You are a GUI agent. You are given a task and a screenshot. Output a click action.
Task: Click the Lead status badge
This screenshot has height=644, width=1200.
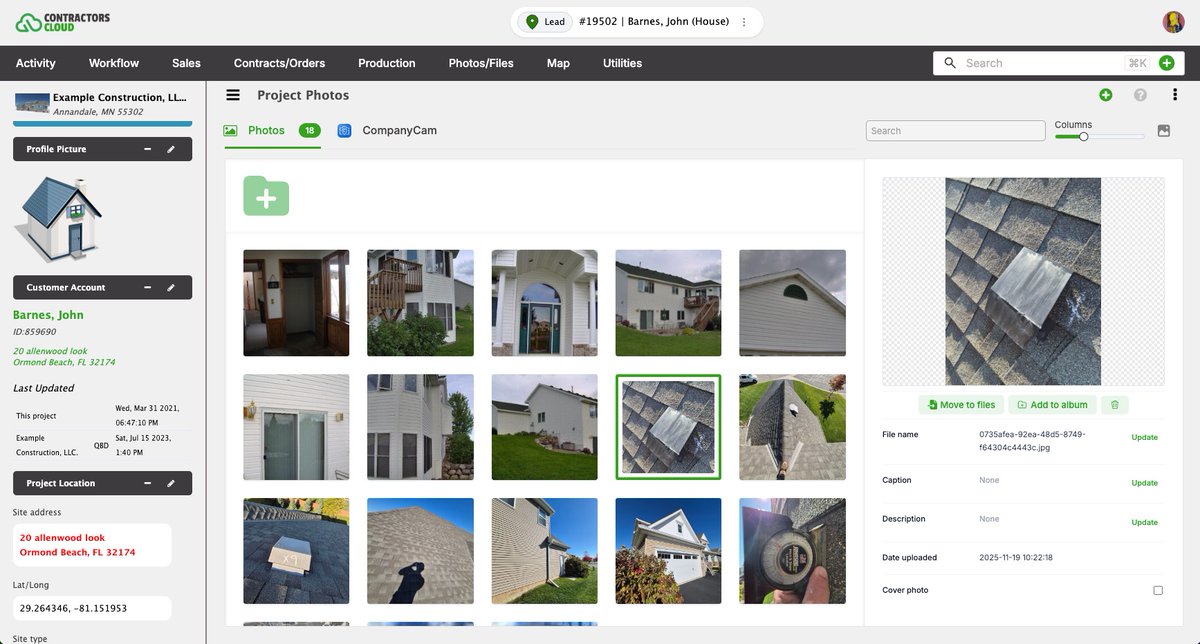(546, 22)
